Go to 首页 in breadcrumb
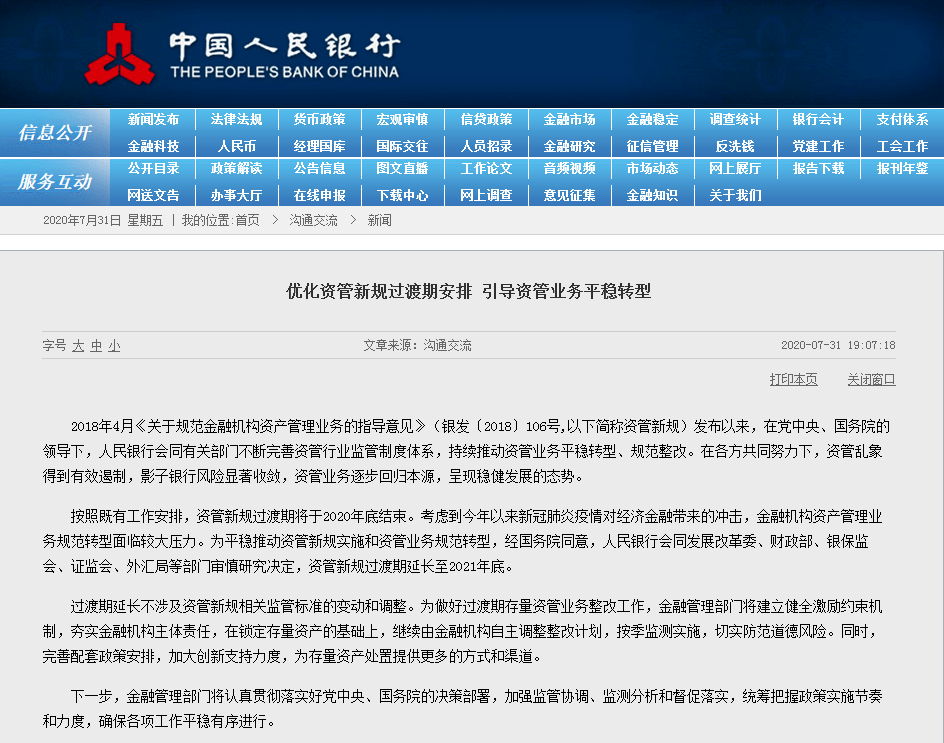Image resolution: width=944 pixels, height=743 pixels. pos(247,220)
